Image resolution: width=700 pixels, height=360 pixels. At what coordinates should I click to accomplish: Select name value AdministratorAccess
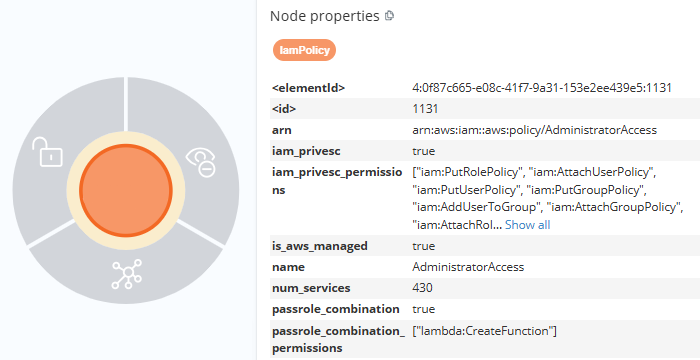point(468,267)
